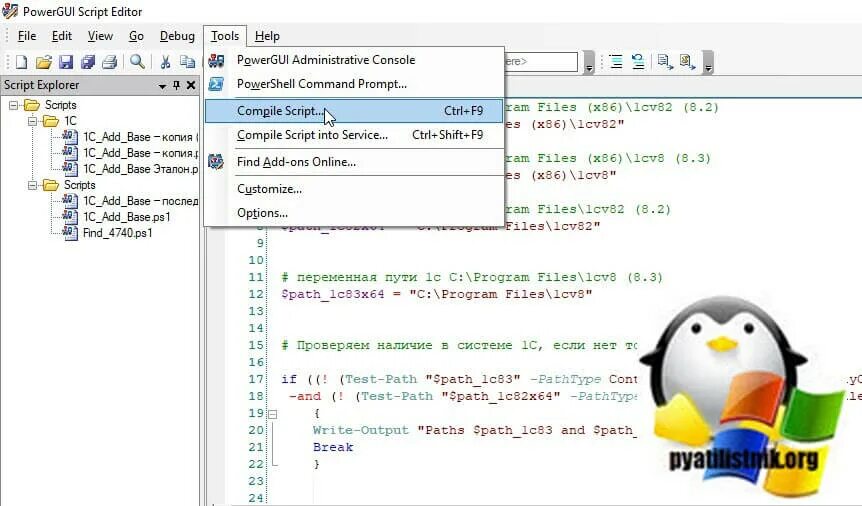Click the 'if' keyword on line 17

click(x=289, y=379)
